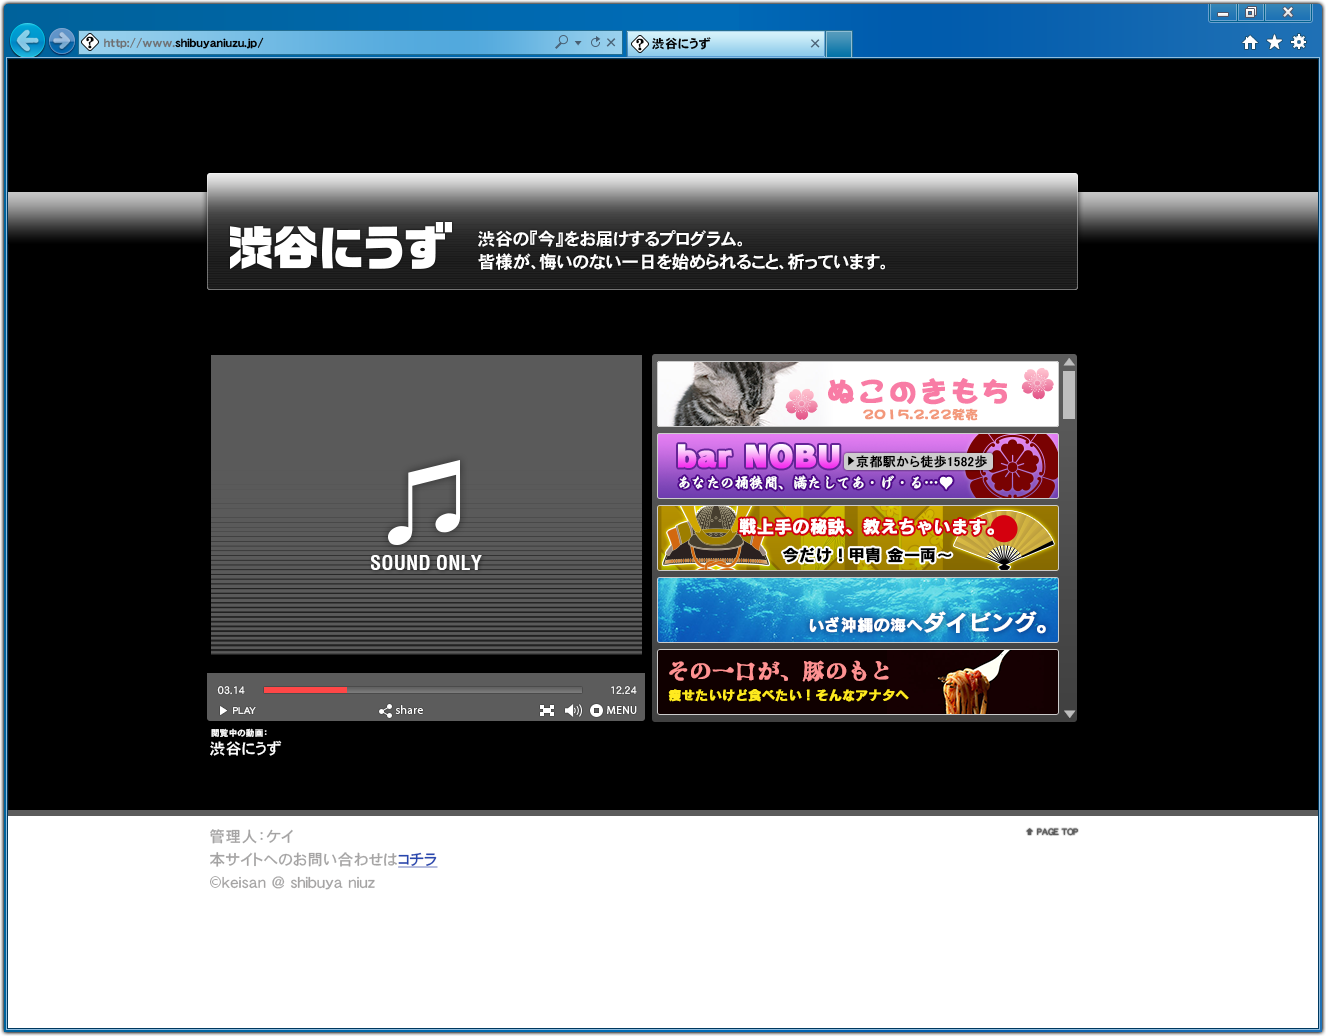The width and height of the screenshot is (1326, 1036).
Task: Jump up with the PAGE TOP link
Action: coord(1052,832)
